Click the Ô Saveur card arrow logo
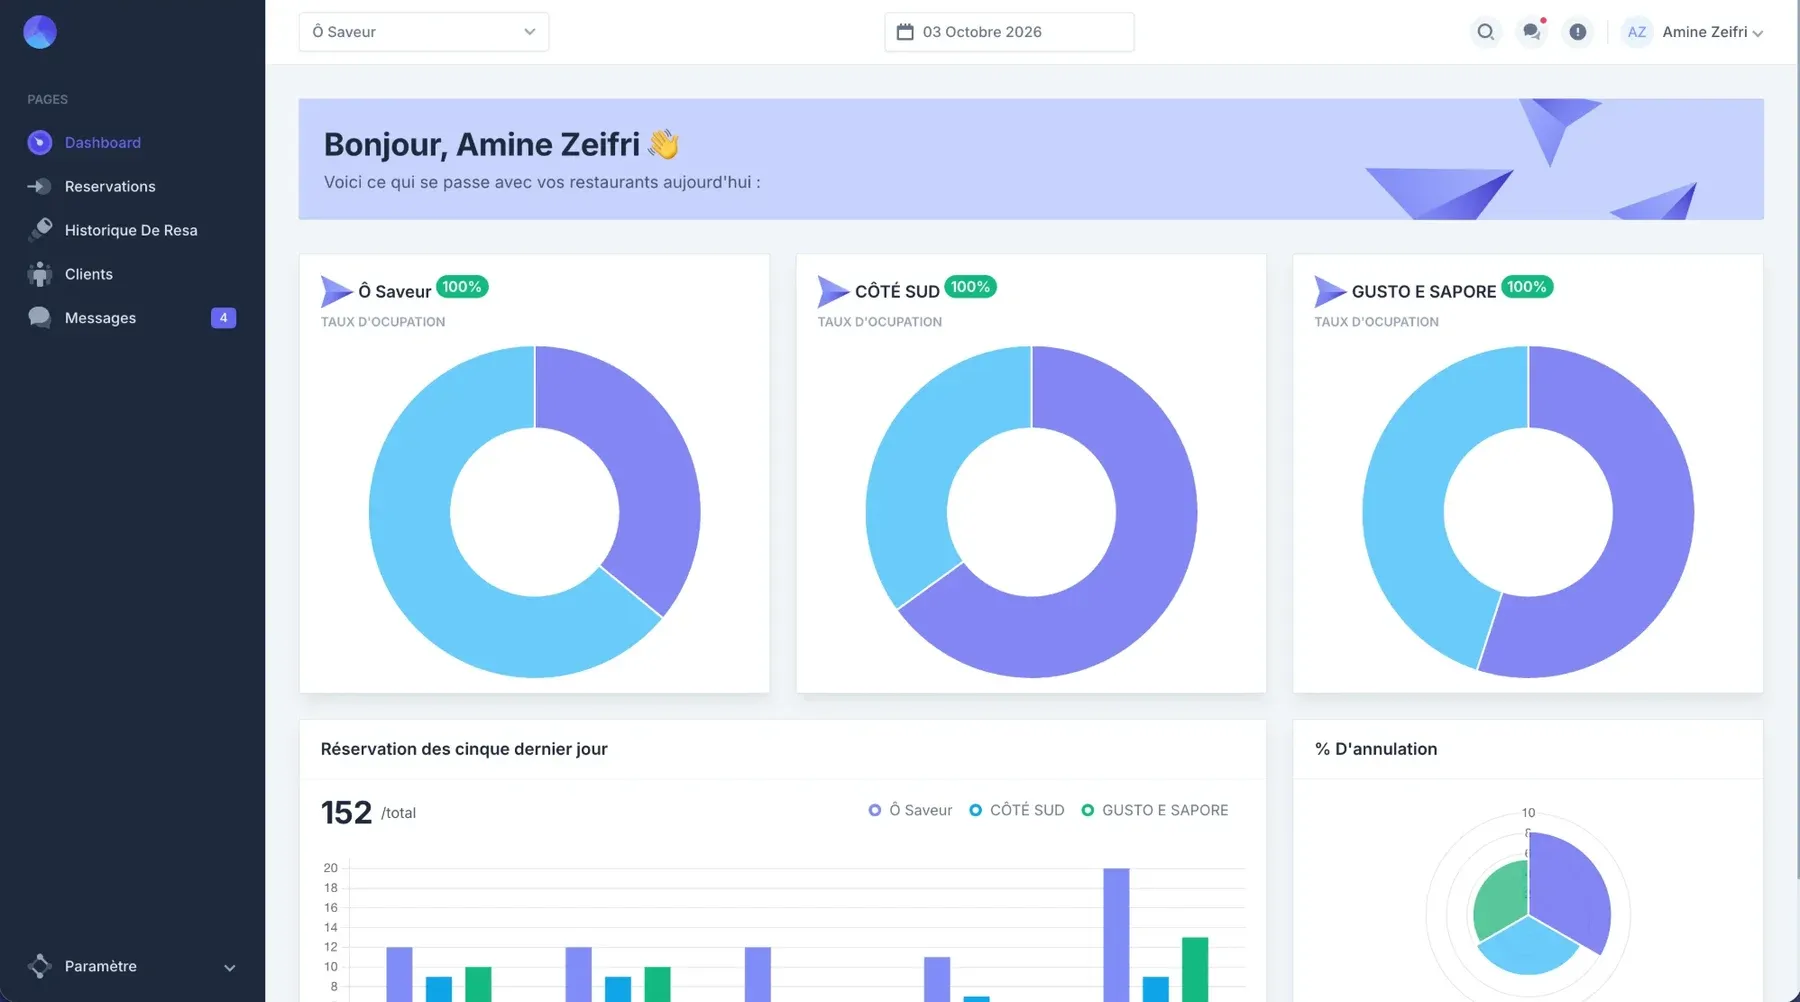1800x1002 pixels. click(x=336, y=291)
